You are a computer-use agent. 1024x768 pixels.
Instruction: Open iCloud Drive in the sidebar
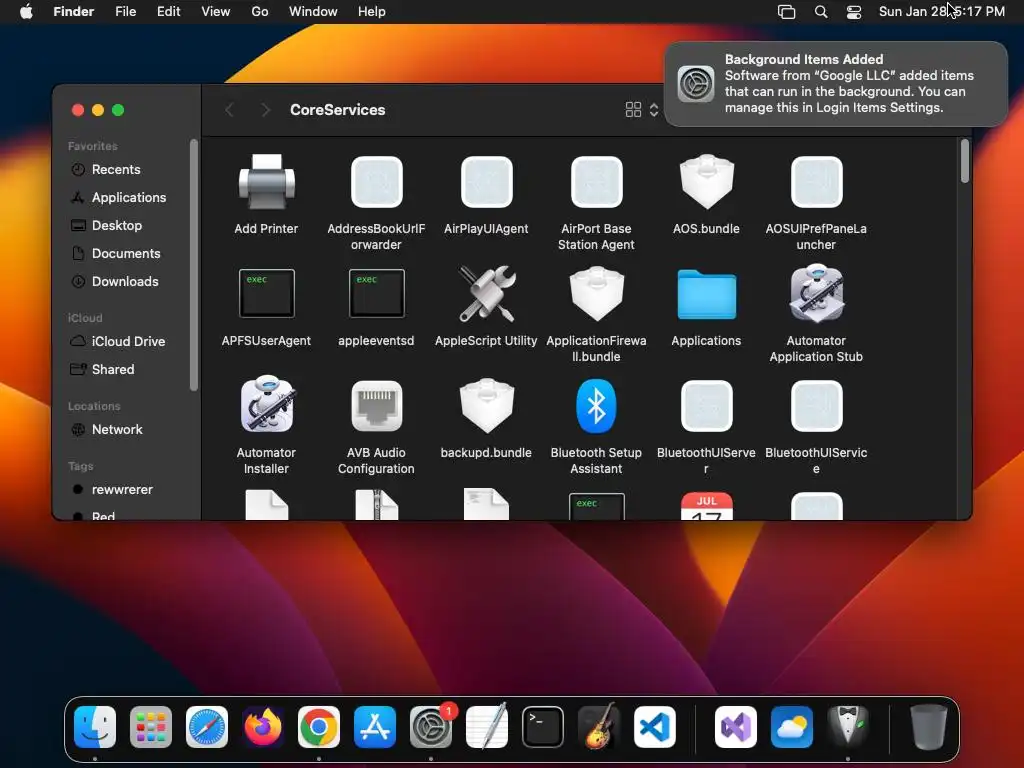pyautogui.click(x=128, y=342)
